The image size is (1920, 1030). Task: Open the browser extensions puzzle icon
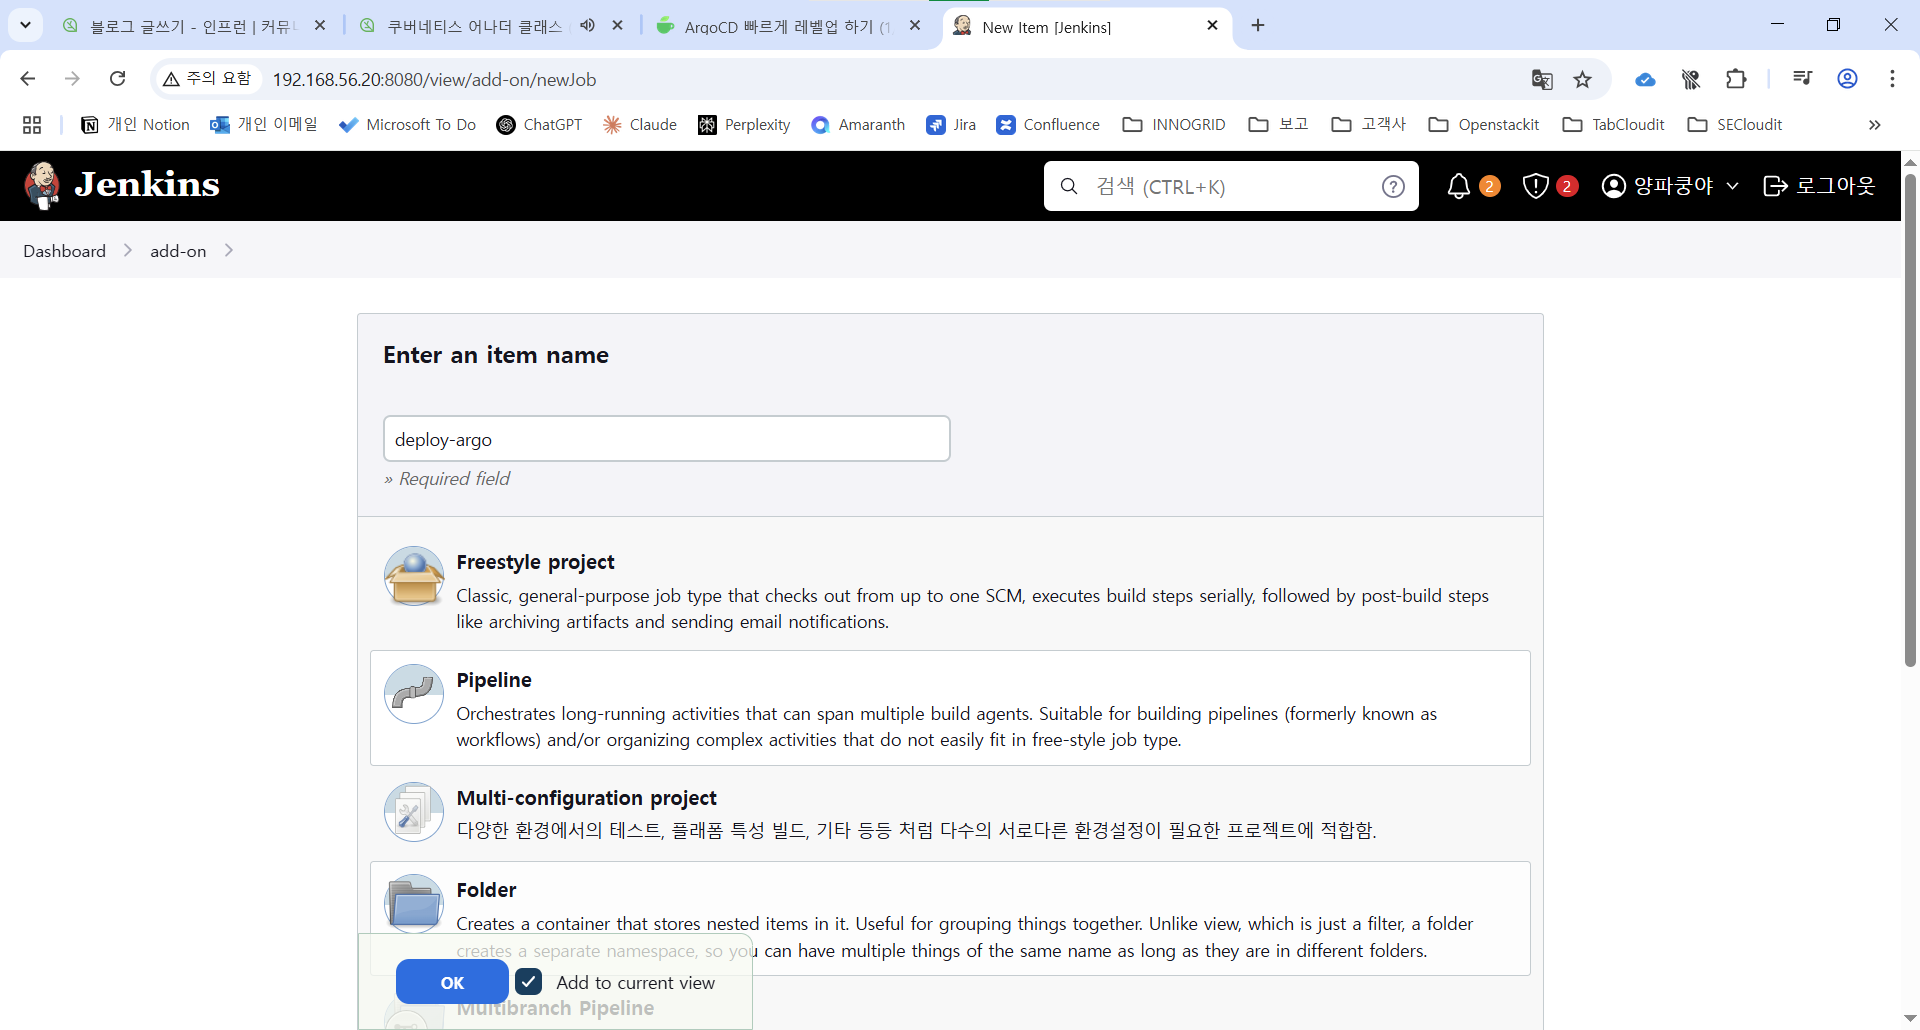point(1737,79)
